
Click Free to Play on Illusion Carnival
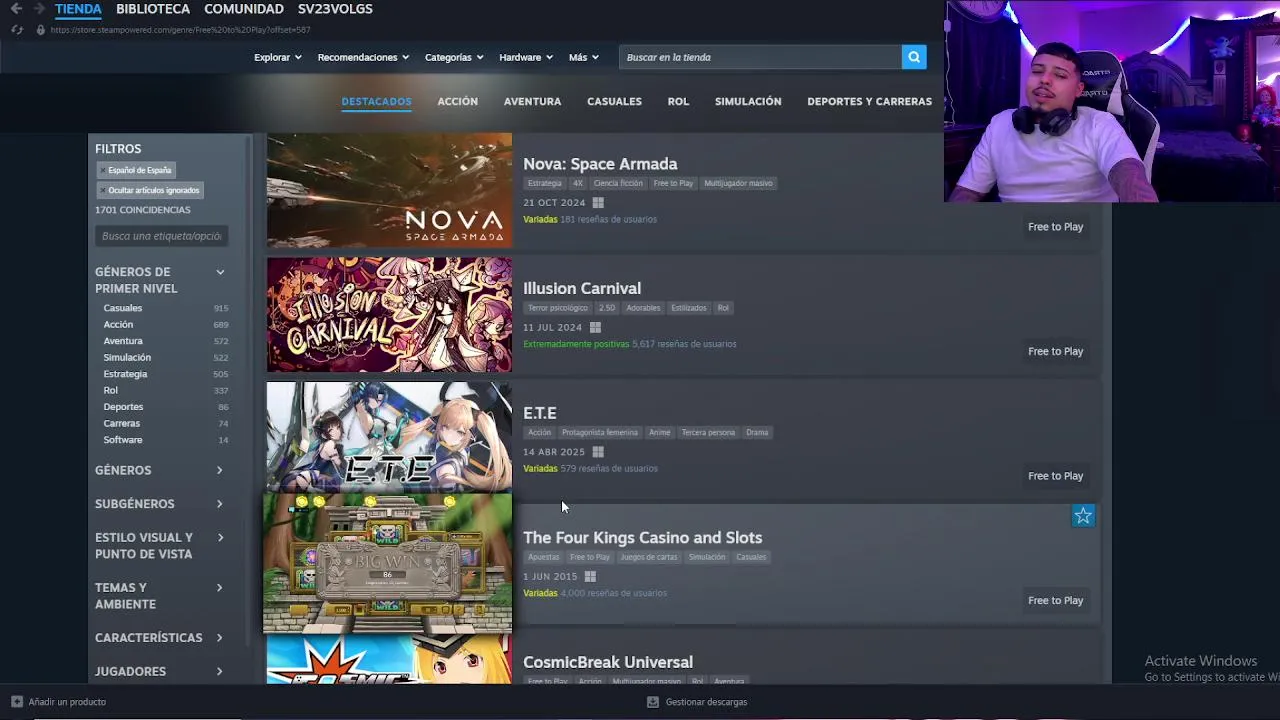click(x=1055, y=351)
